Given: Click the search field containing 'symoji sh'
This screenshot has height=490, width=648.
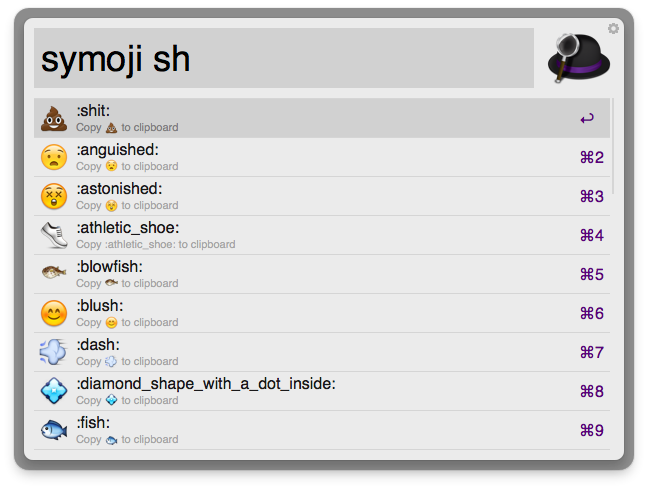Looking at the screenshot, I should [283, 59].
